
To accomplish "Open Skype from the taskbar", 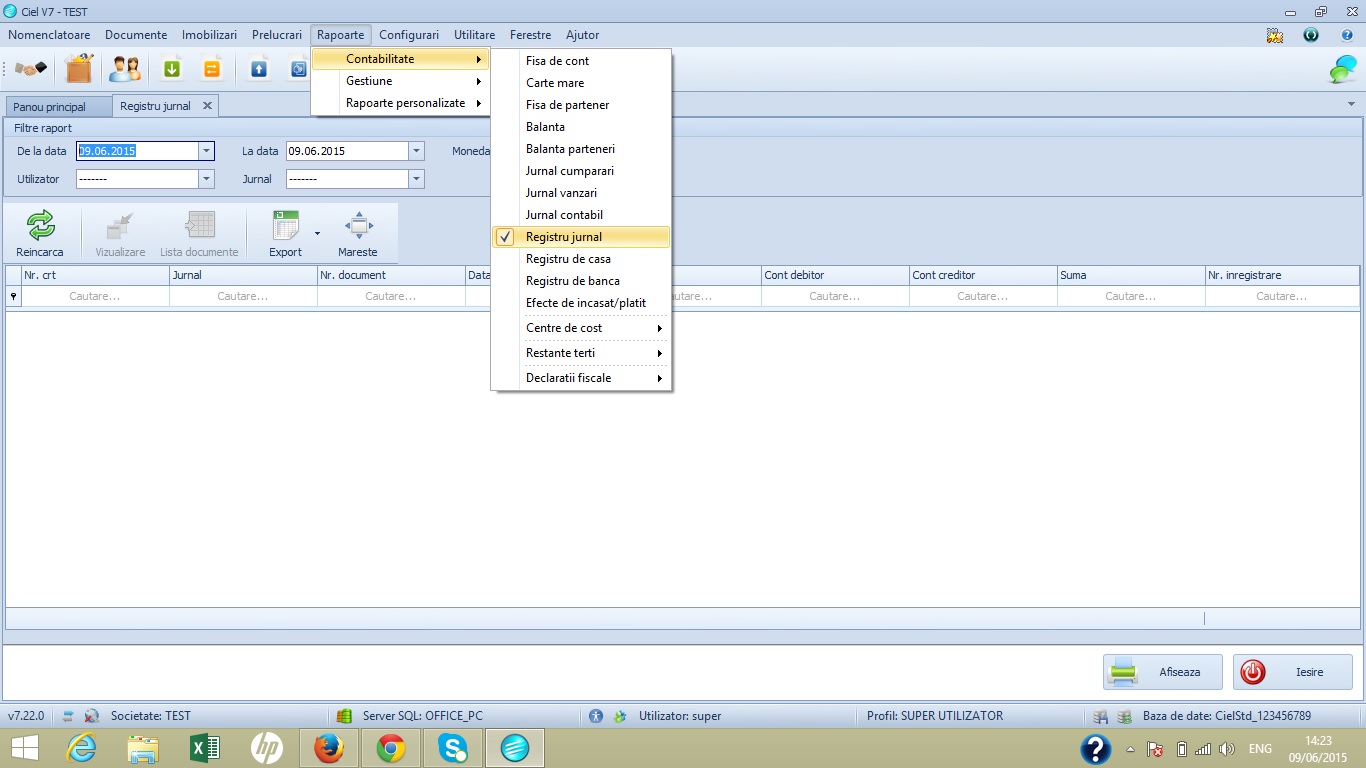I will [x=453, y=748].
